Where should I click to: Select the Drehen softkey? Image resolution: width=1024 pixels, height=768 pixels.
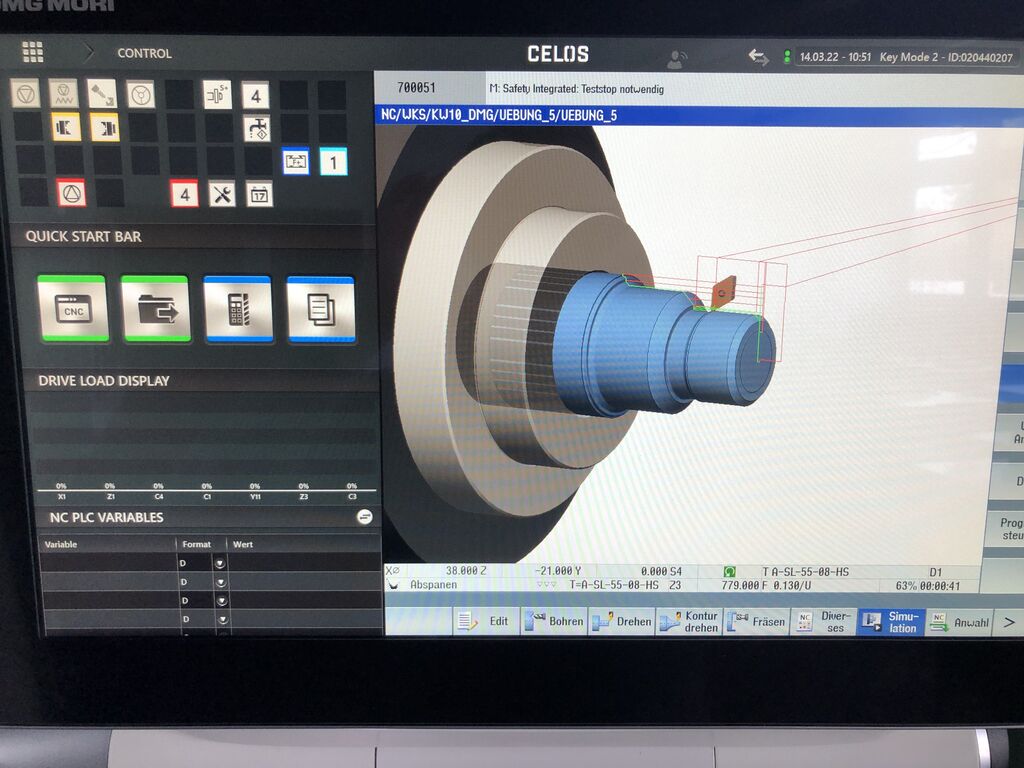tap(622, 622)
